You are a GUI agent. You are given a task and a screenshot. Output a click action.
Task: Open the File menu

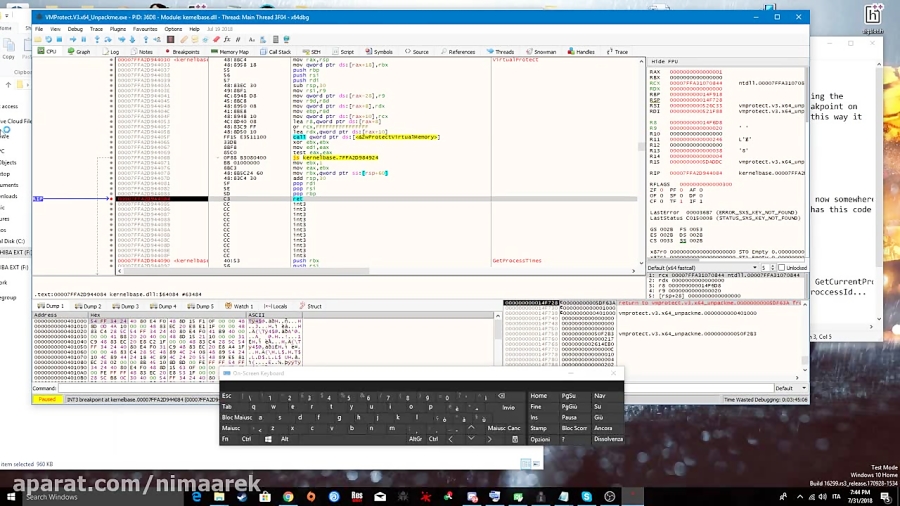click(x=38, y=29)
